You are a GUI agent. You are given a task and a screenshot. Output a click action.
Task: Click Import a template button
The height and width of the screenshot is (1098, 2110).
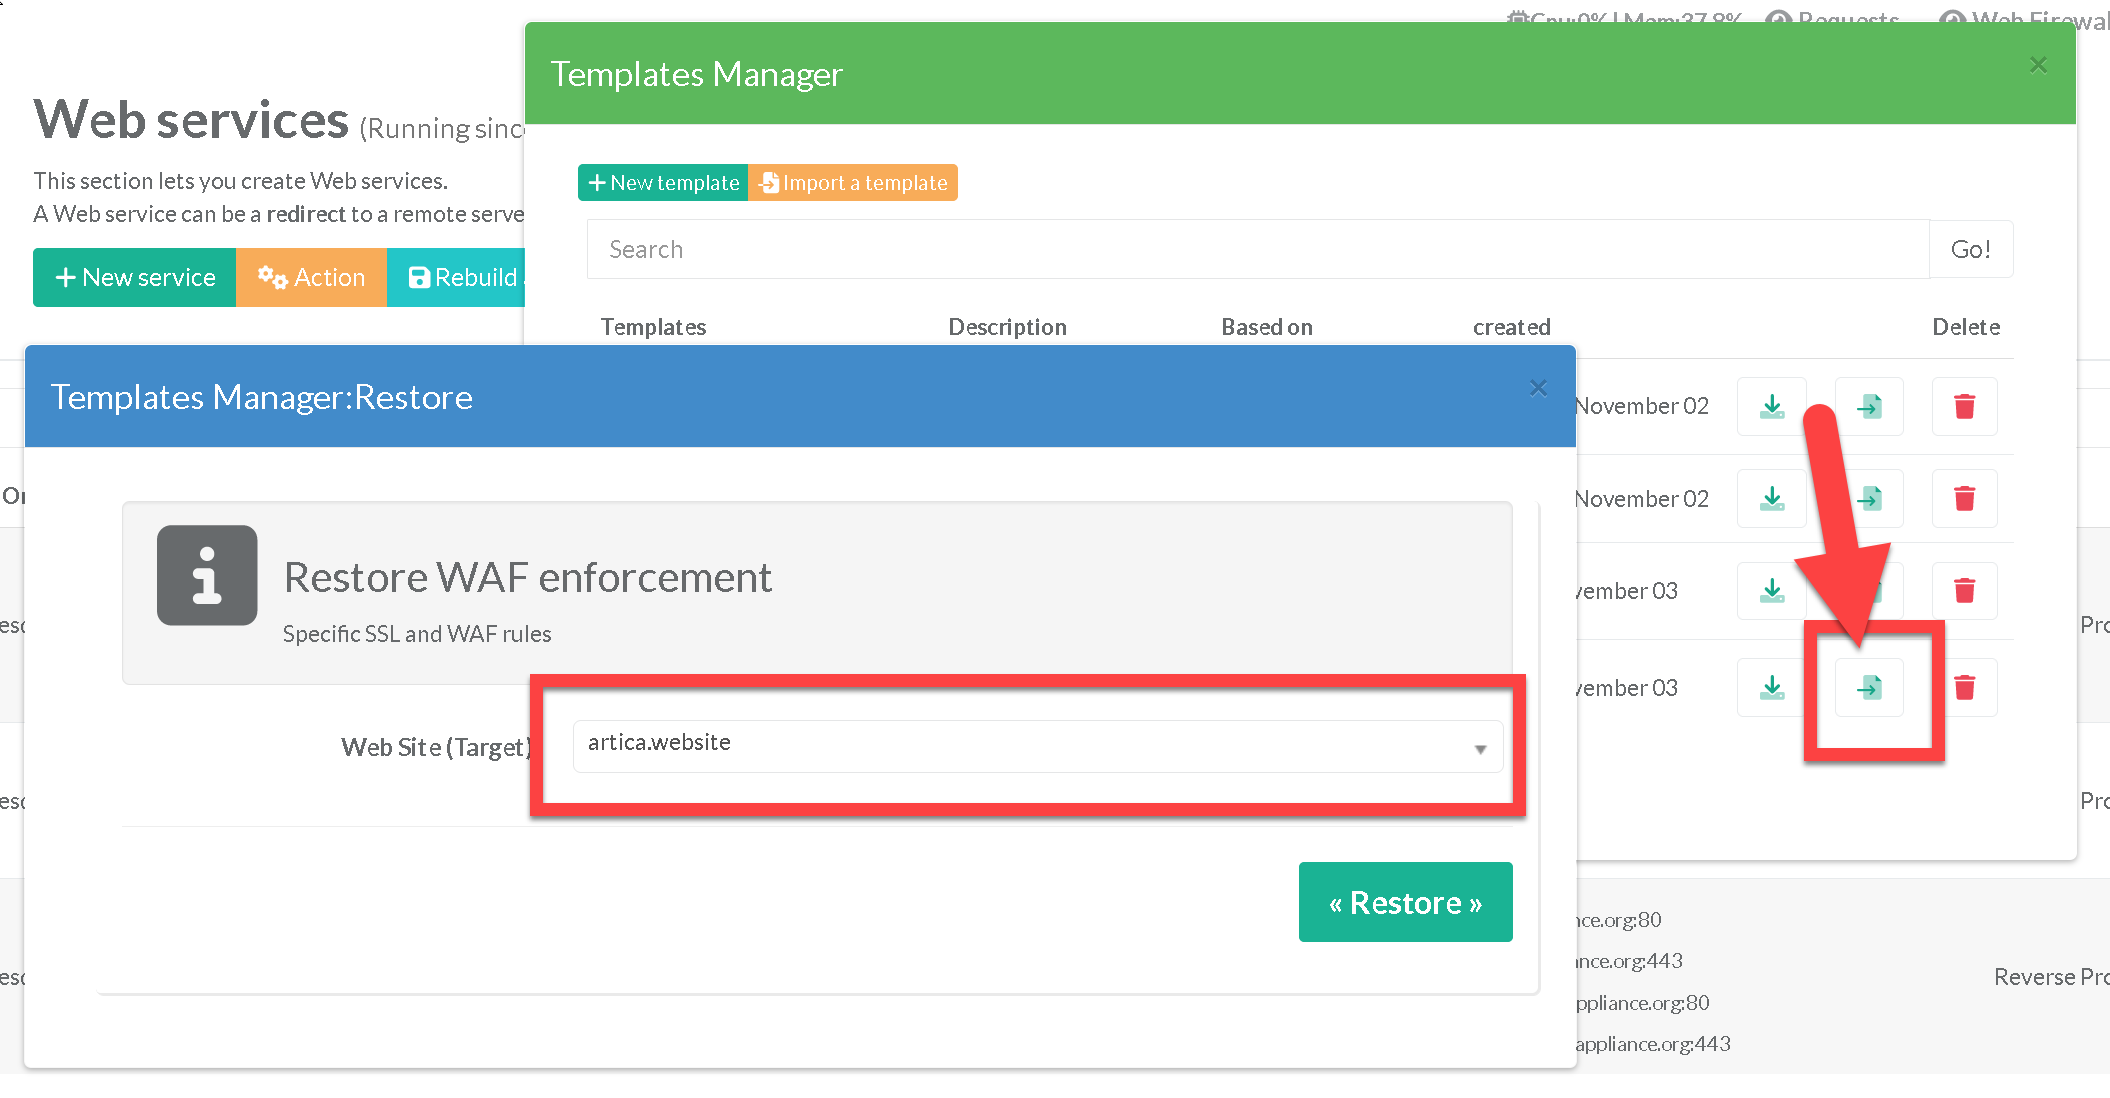click(x=853, y=183)
